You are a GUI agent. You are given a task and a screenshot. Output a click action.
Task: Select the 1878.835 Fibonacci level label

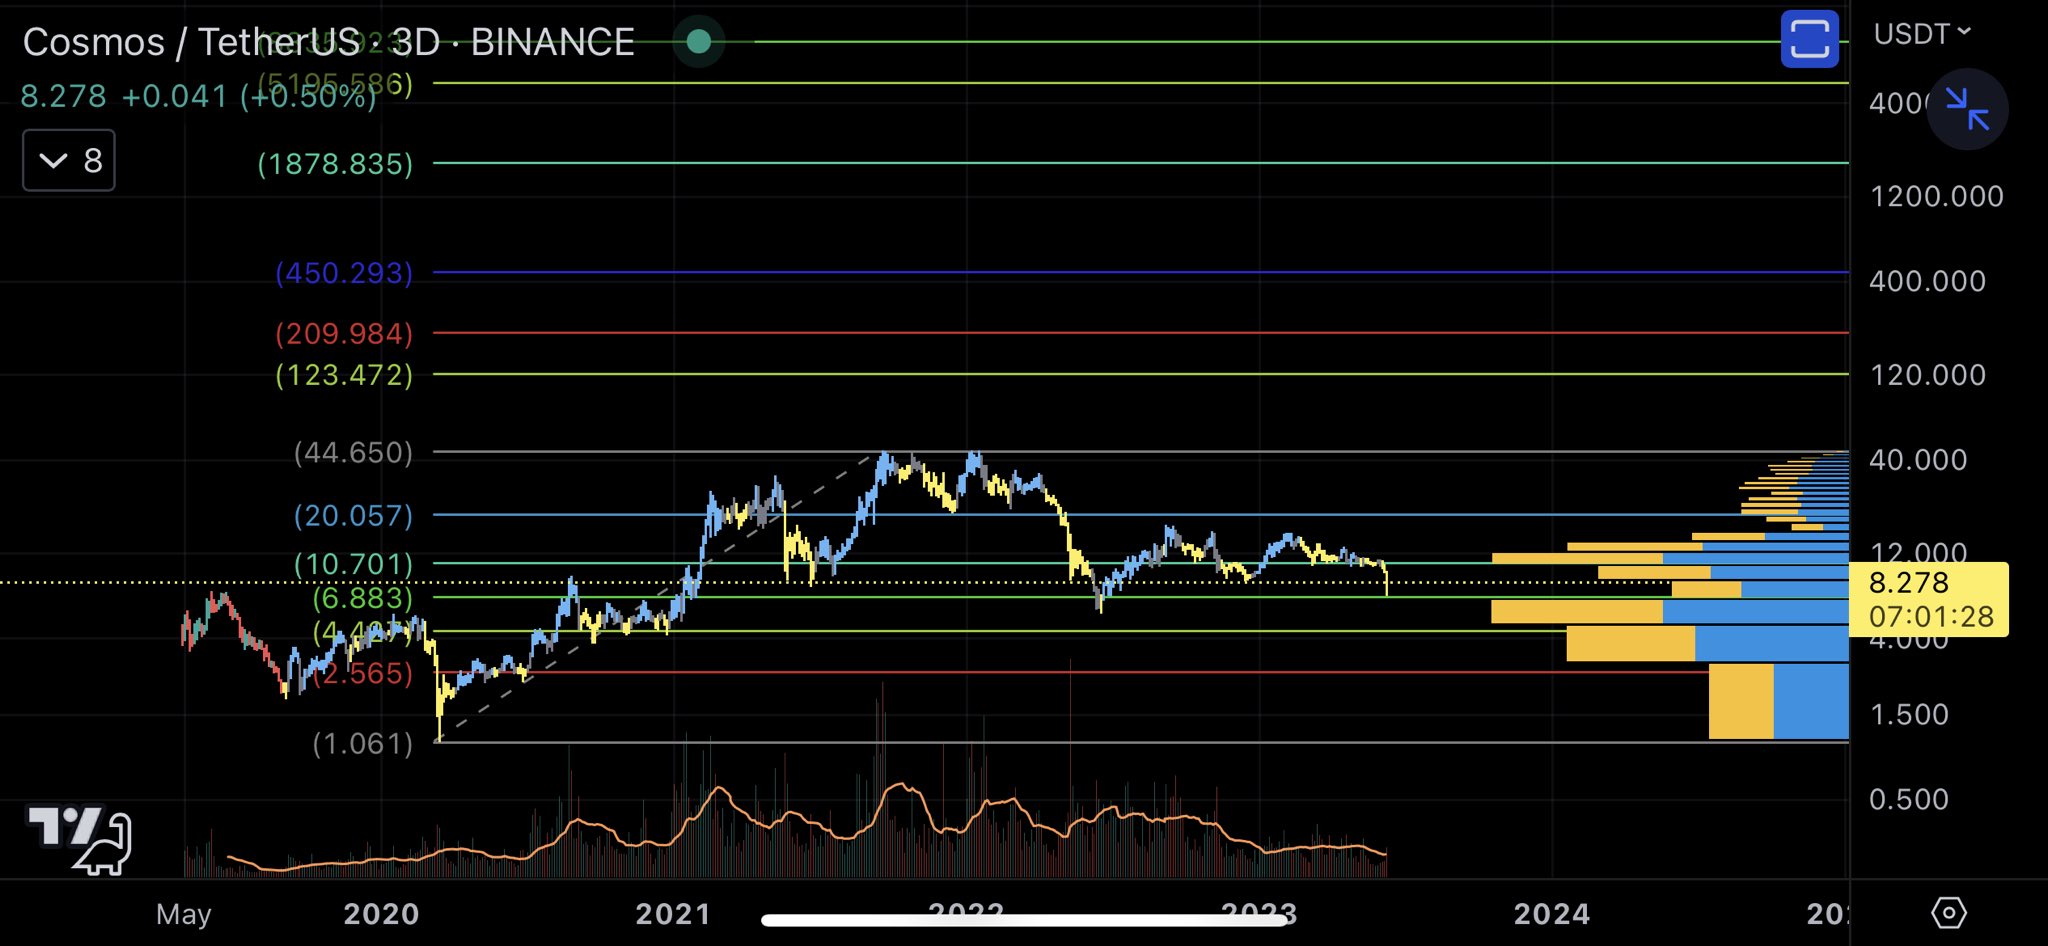point(335,164)
